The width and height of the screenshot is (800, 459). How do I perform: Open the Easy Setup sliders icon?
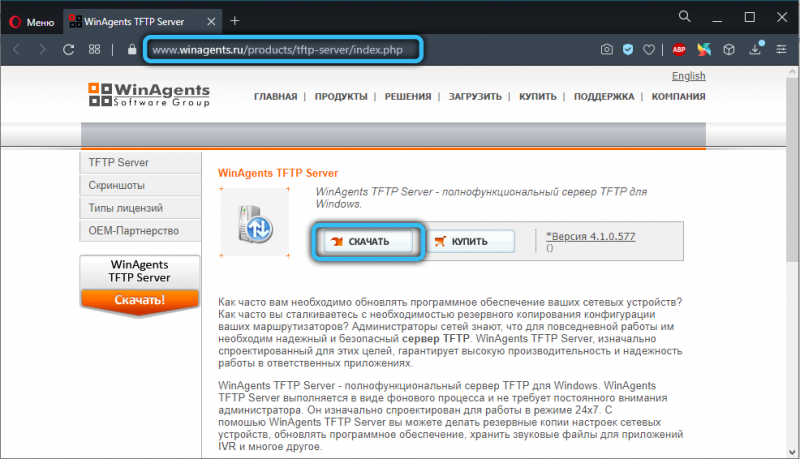(781, 49)
